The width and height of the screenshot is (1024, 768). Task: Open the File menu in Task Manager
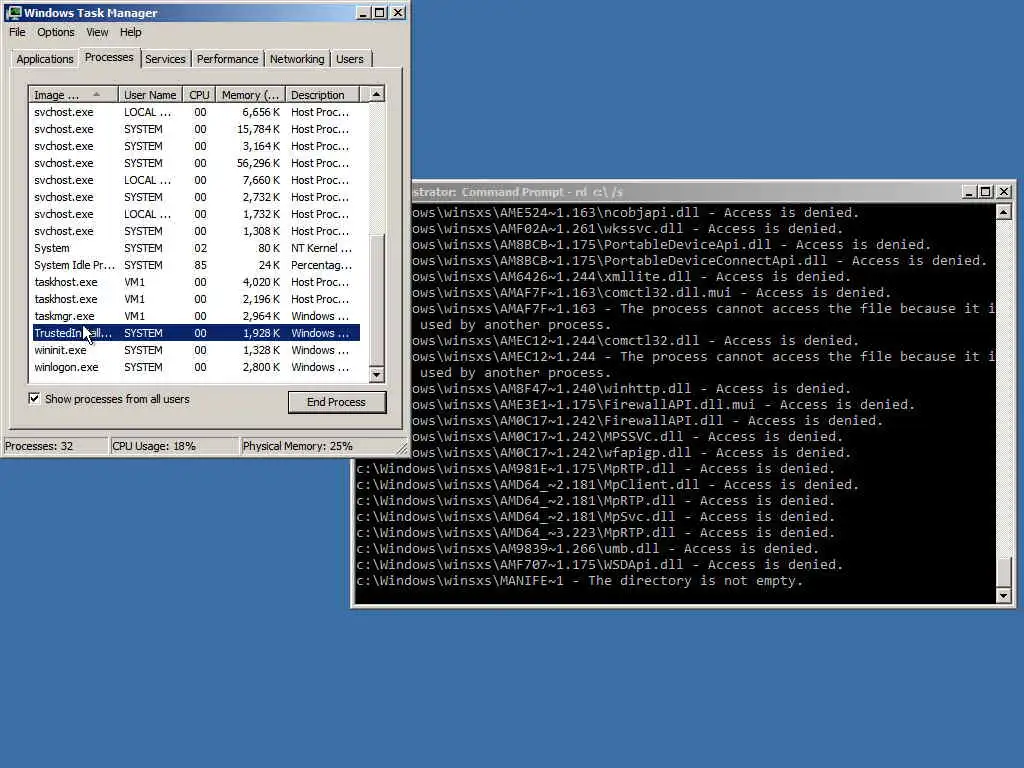click(17, 32)
